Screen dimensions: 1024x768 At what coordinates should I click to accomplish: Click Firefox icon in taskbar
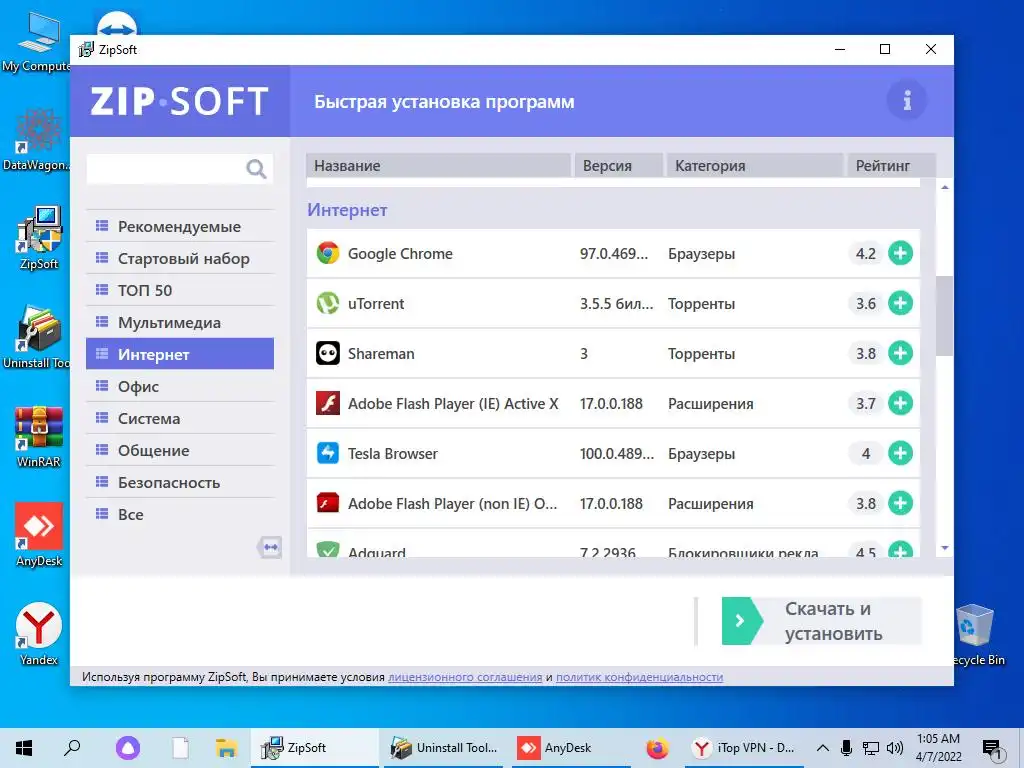tap(657, 748)
